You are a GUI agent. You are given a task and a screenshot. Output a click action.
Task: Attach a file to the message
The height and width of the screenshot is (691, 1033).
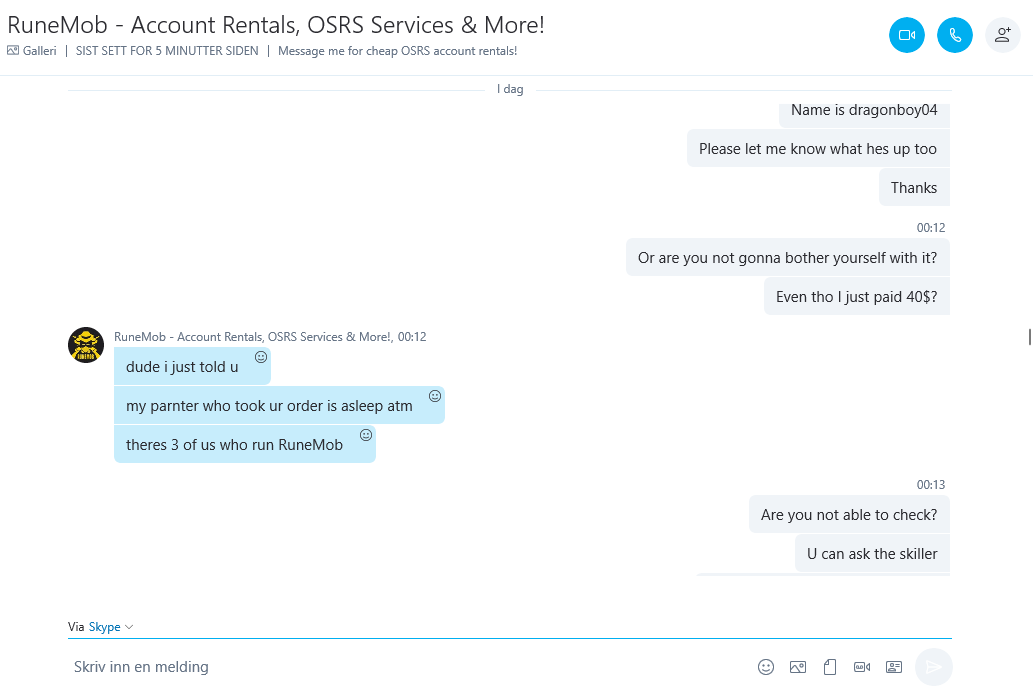click(x=830, y=667)
